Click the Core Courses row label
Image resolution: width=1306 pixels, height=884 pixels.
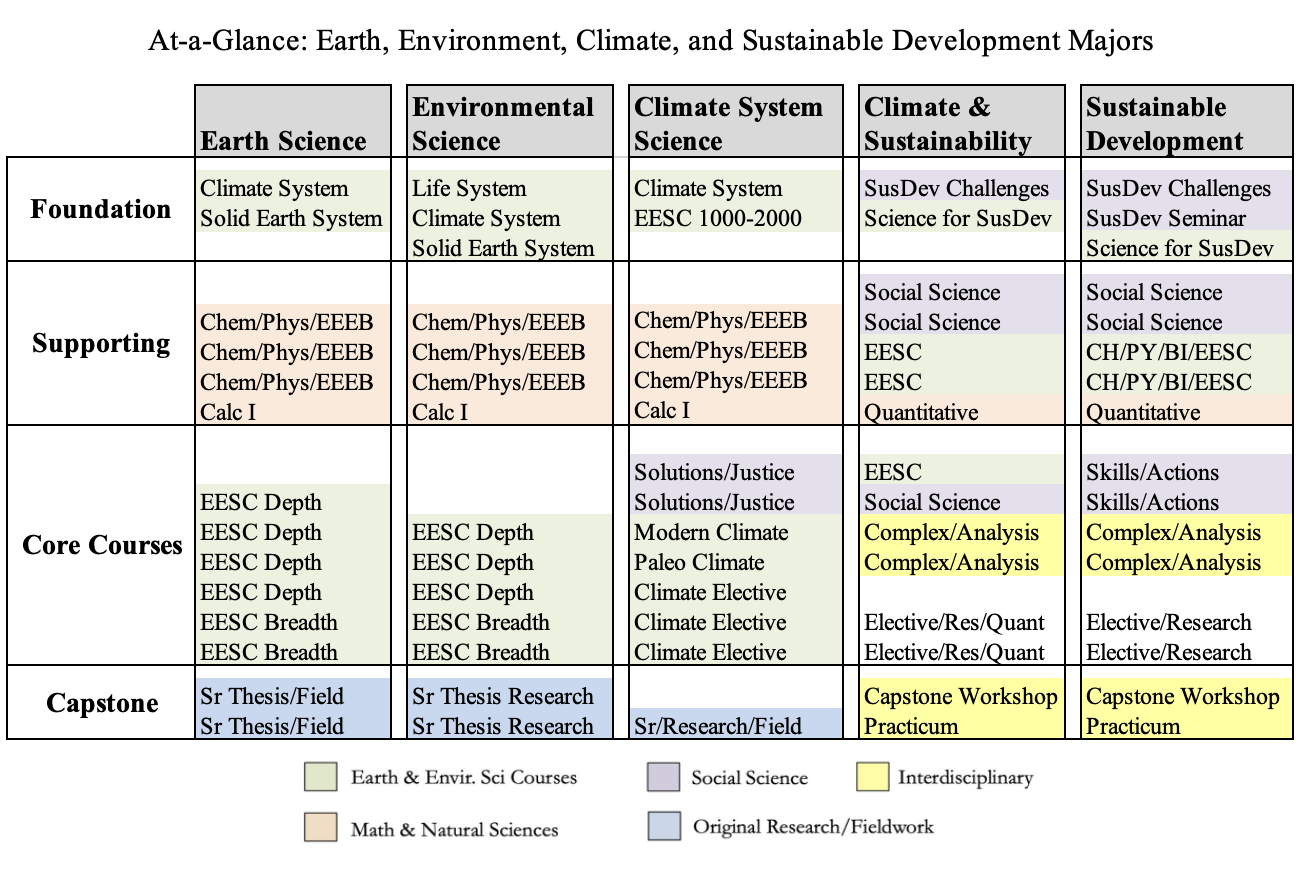tap(102, 546)
